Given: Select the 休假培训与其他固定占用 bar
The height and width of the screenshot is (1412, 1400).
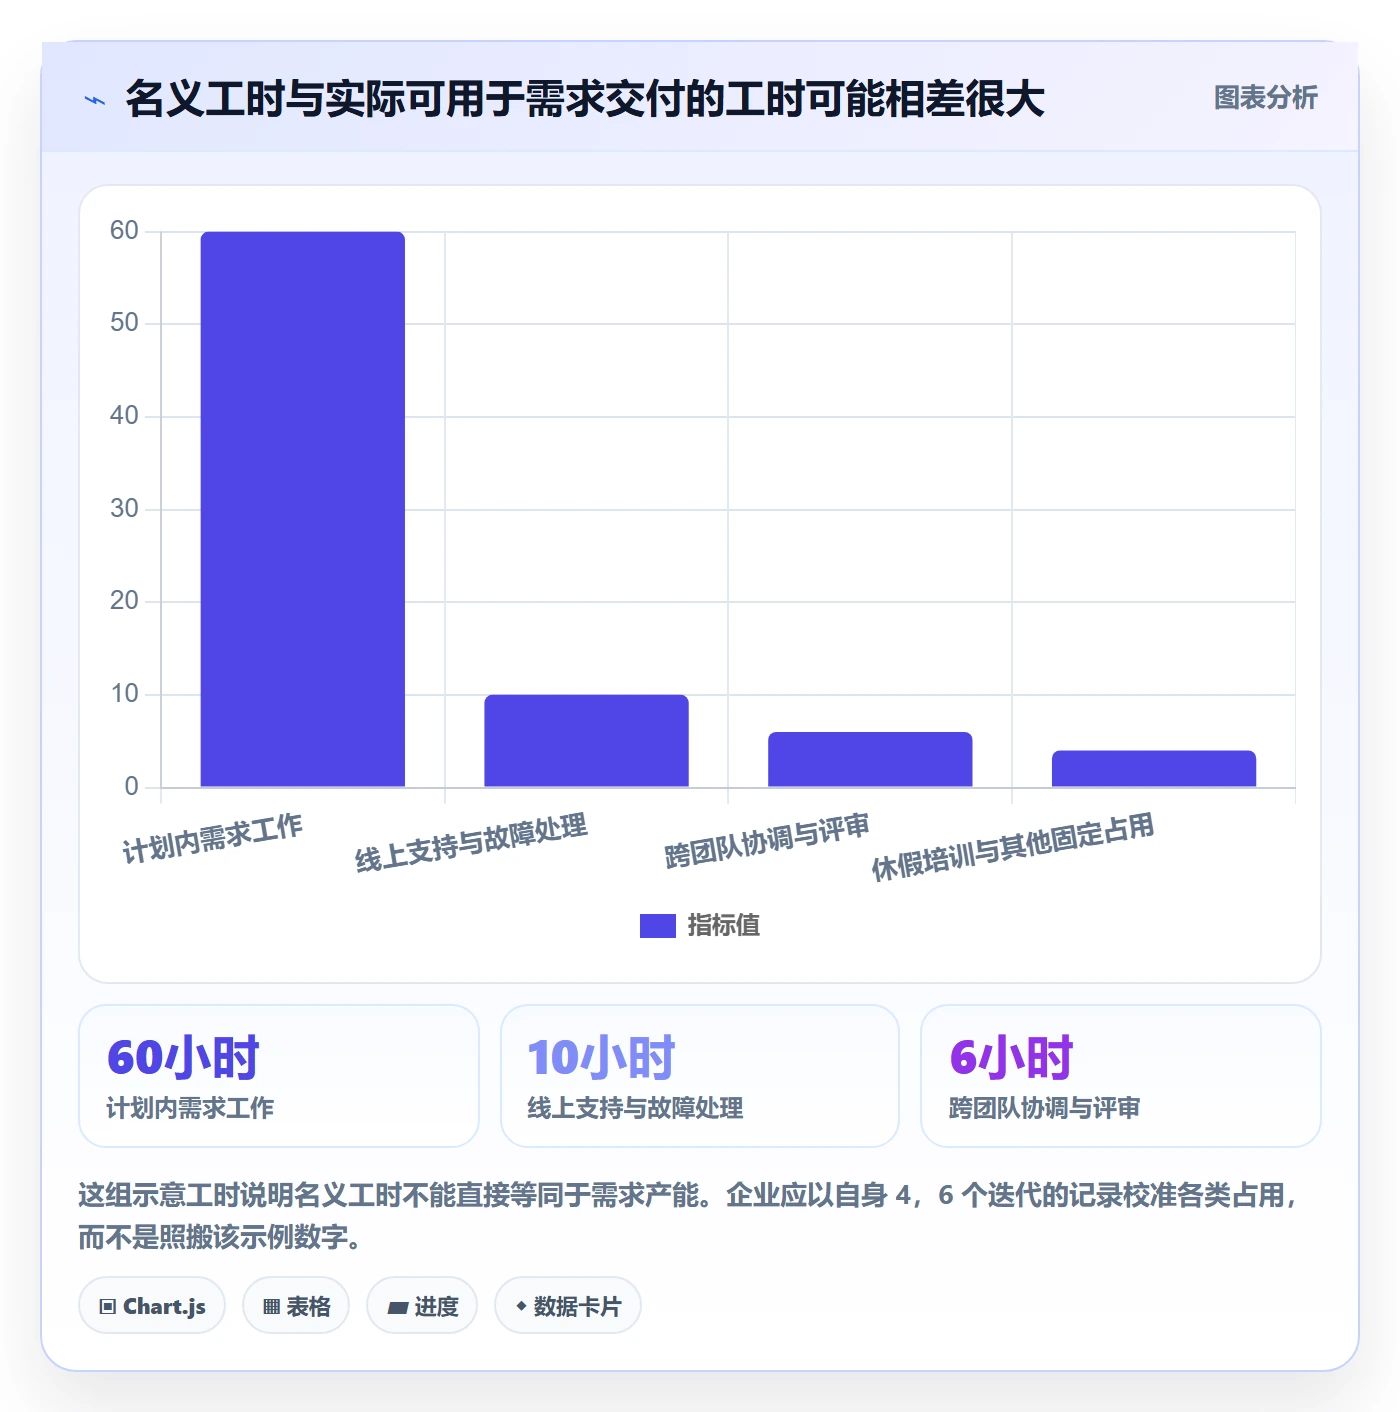Looking at the screenshot, I should 1154,769.
